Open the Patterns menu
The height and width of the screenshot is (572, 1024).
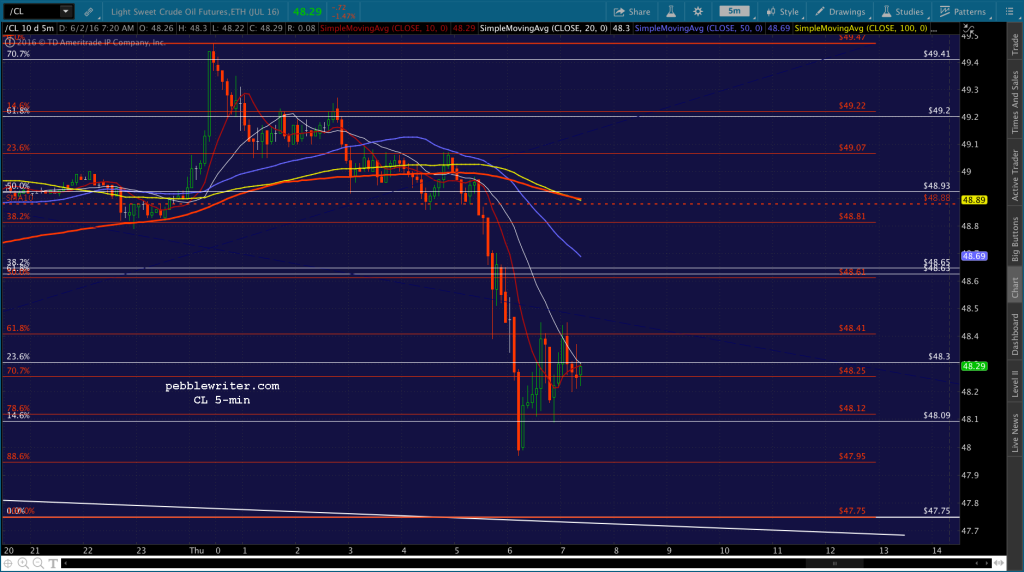[963, 12]
